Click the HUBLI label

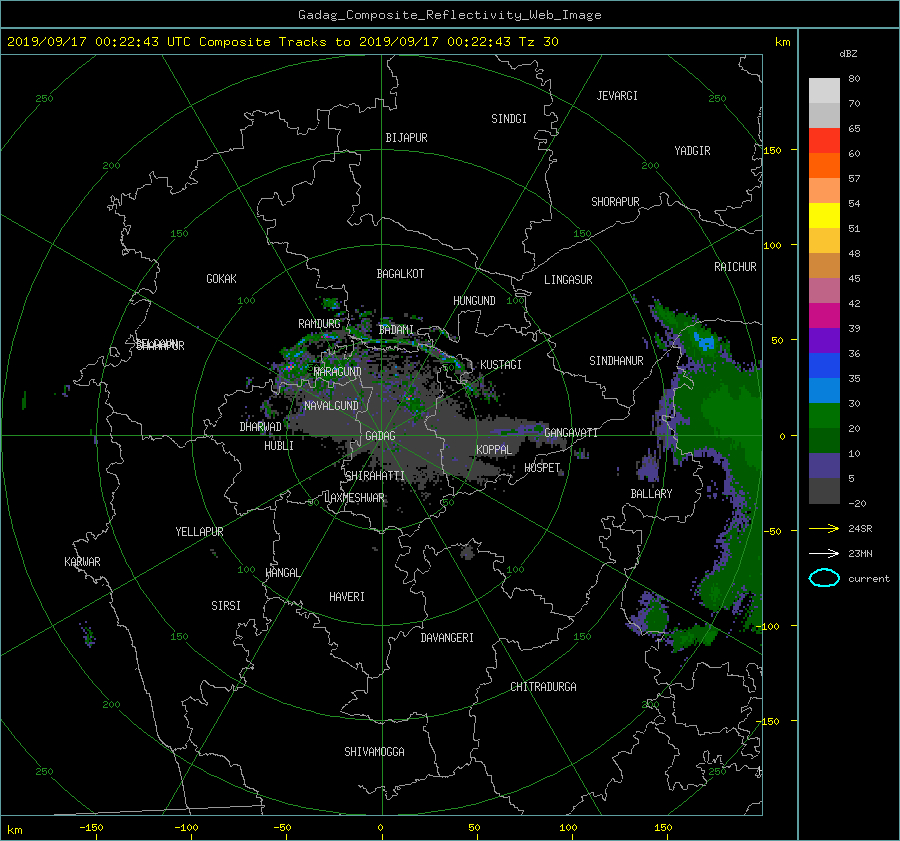279,446
